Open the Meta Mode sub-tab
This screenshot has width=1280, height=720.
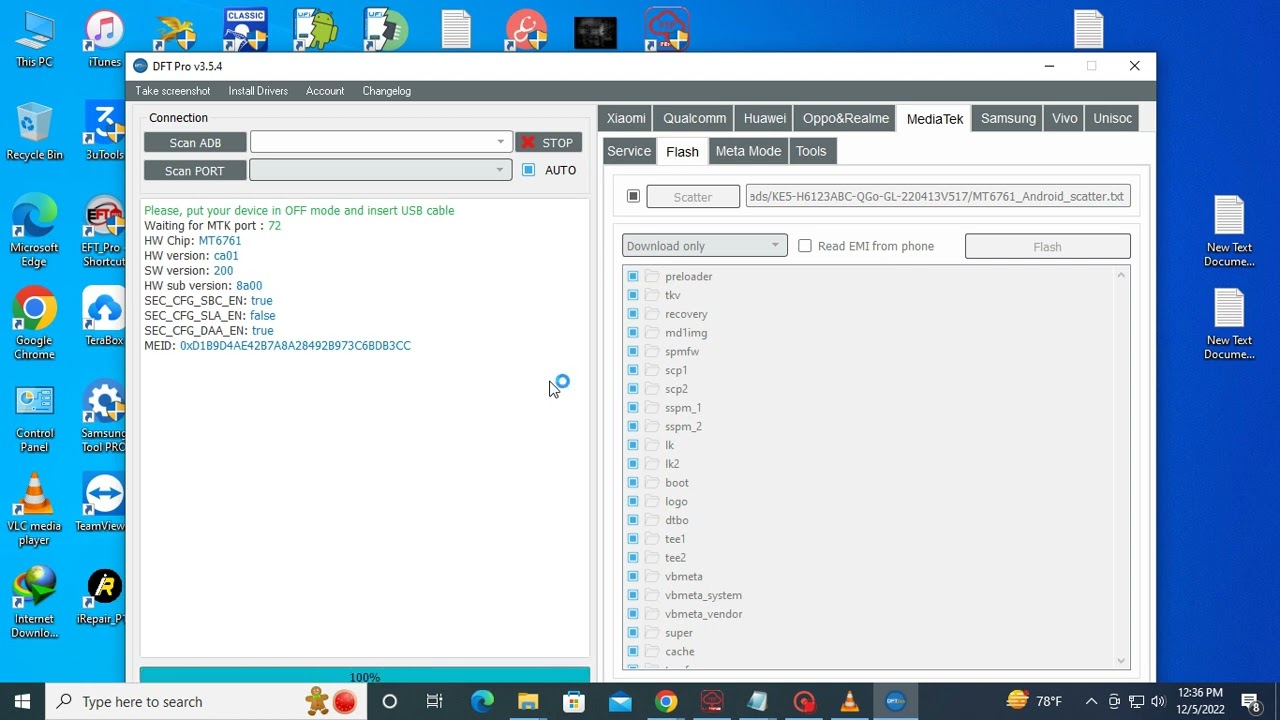click(x=748, y=151)
